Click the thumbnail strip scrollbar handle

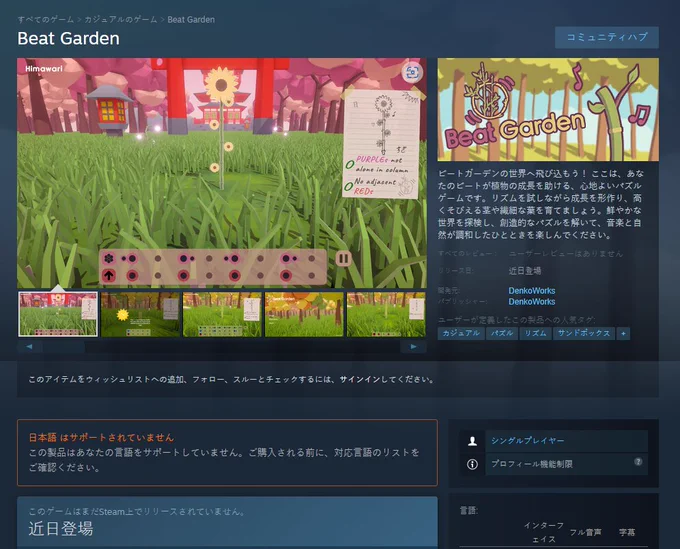tap(63, 346)
